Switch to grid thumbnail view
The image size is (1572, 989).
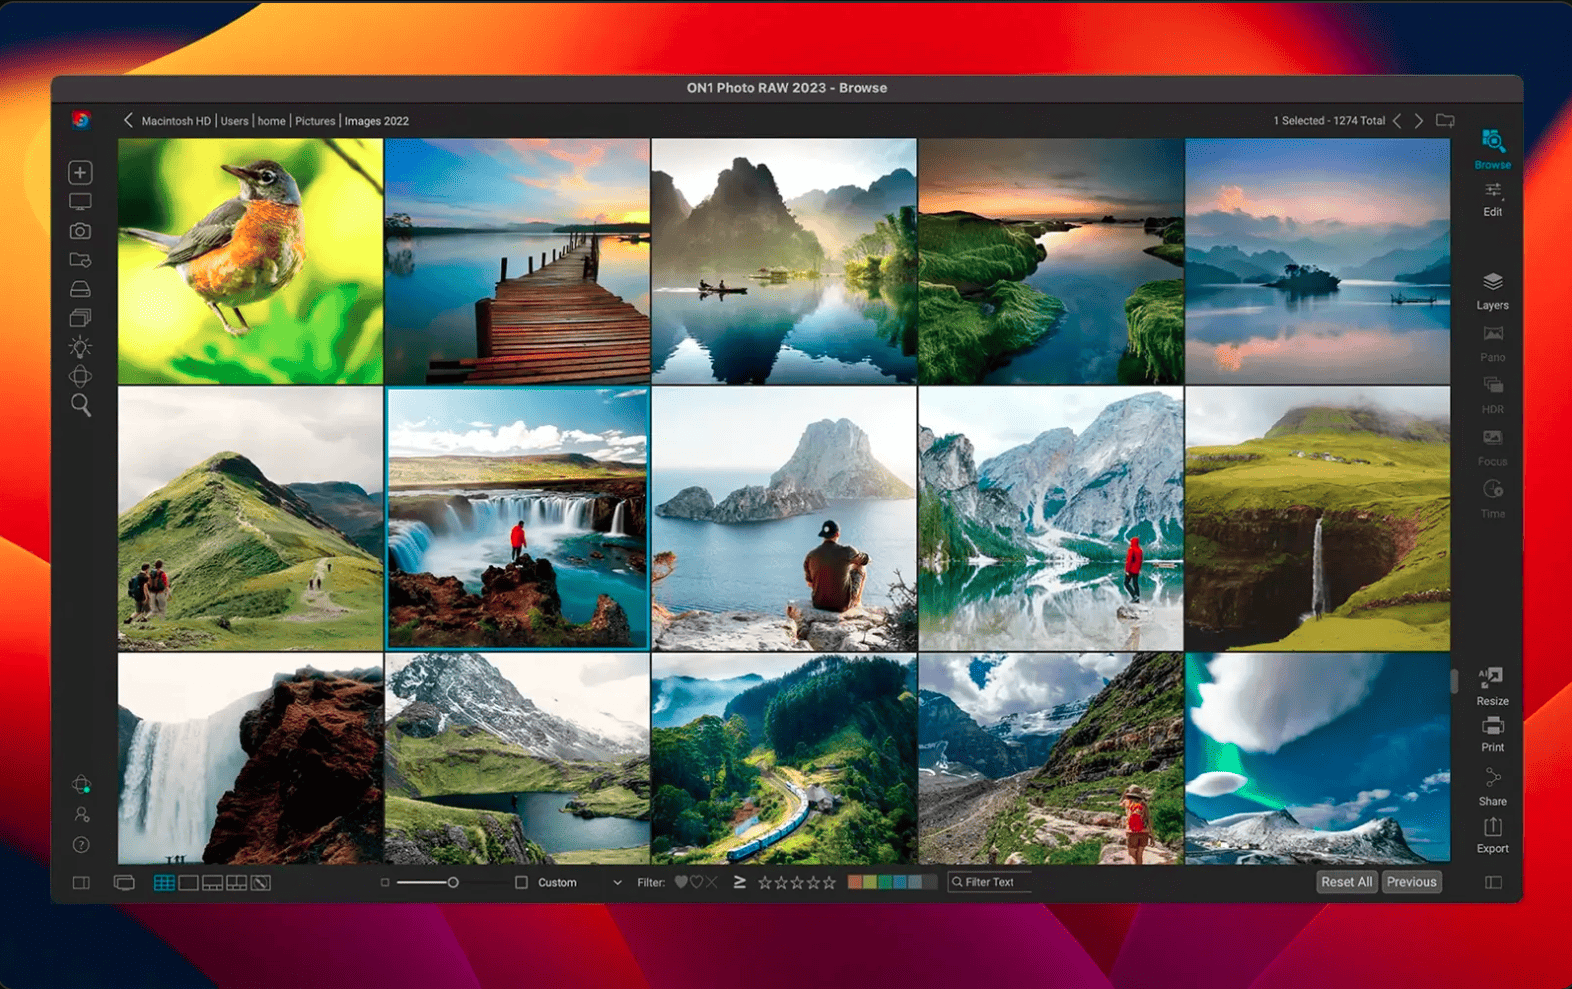coord(164,883)
